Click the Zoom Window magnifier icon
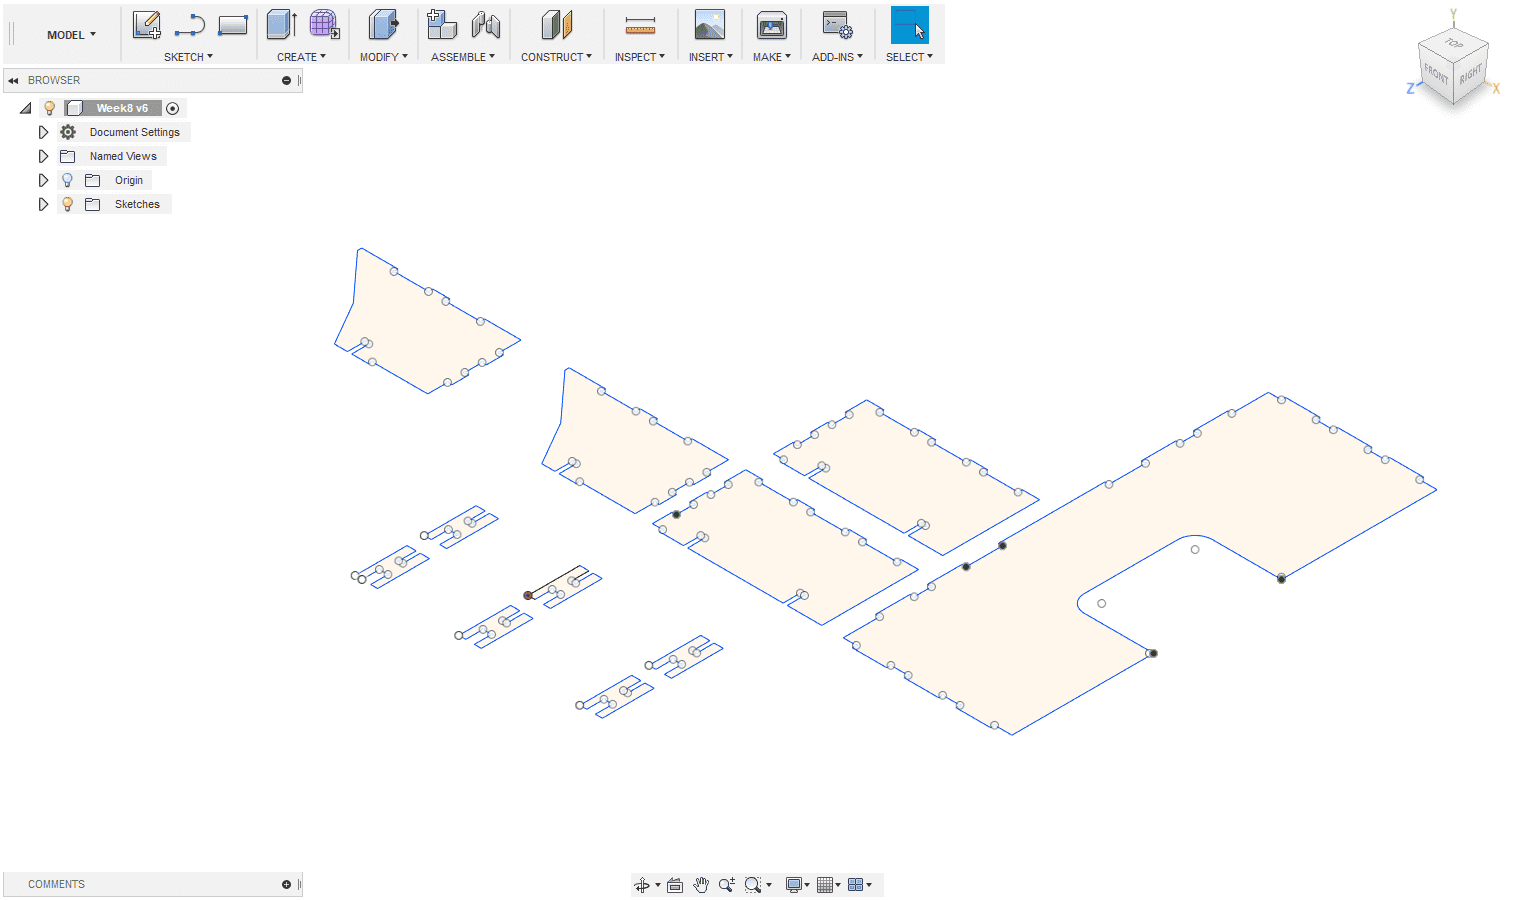Image resolution: width=1515 pixels, height=900 pixels. 753,885
